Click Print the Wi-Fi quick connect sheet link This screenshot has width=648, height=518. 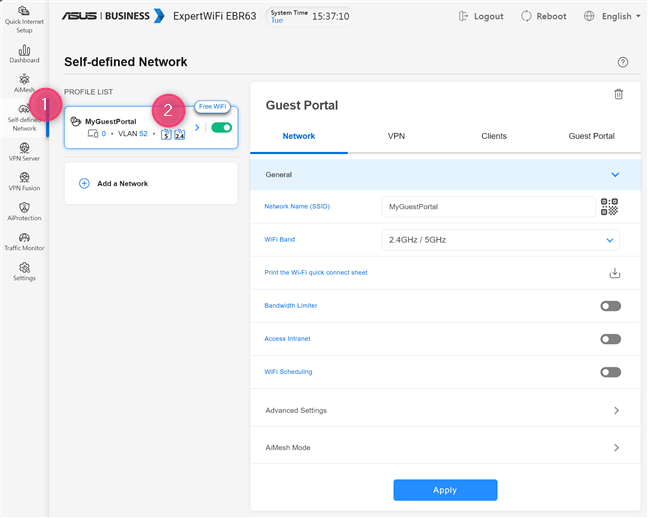316,272
